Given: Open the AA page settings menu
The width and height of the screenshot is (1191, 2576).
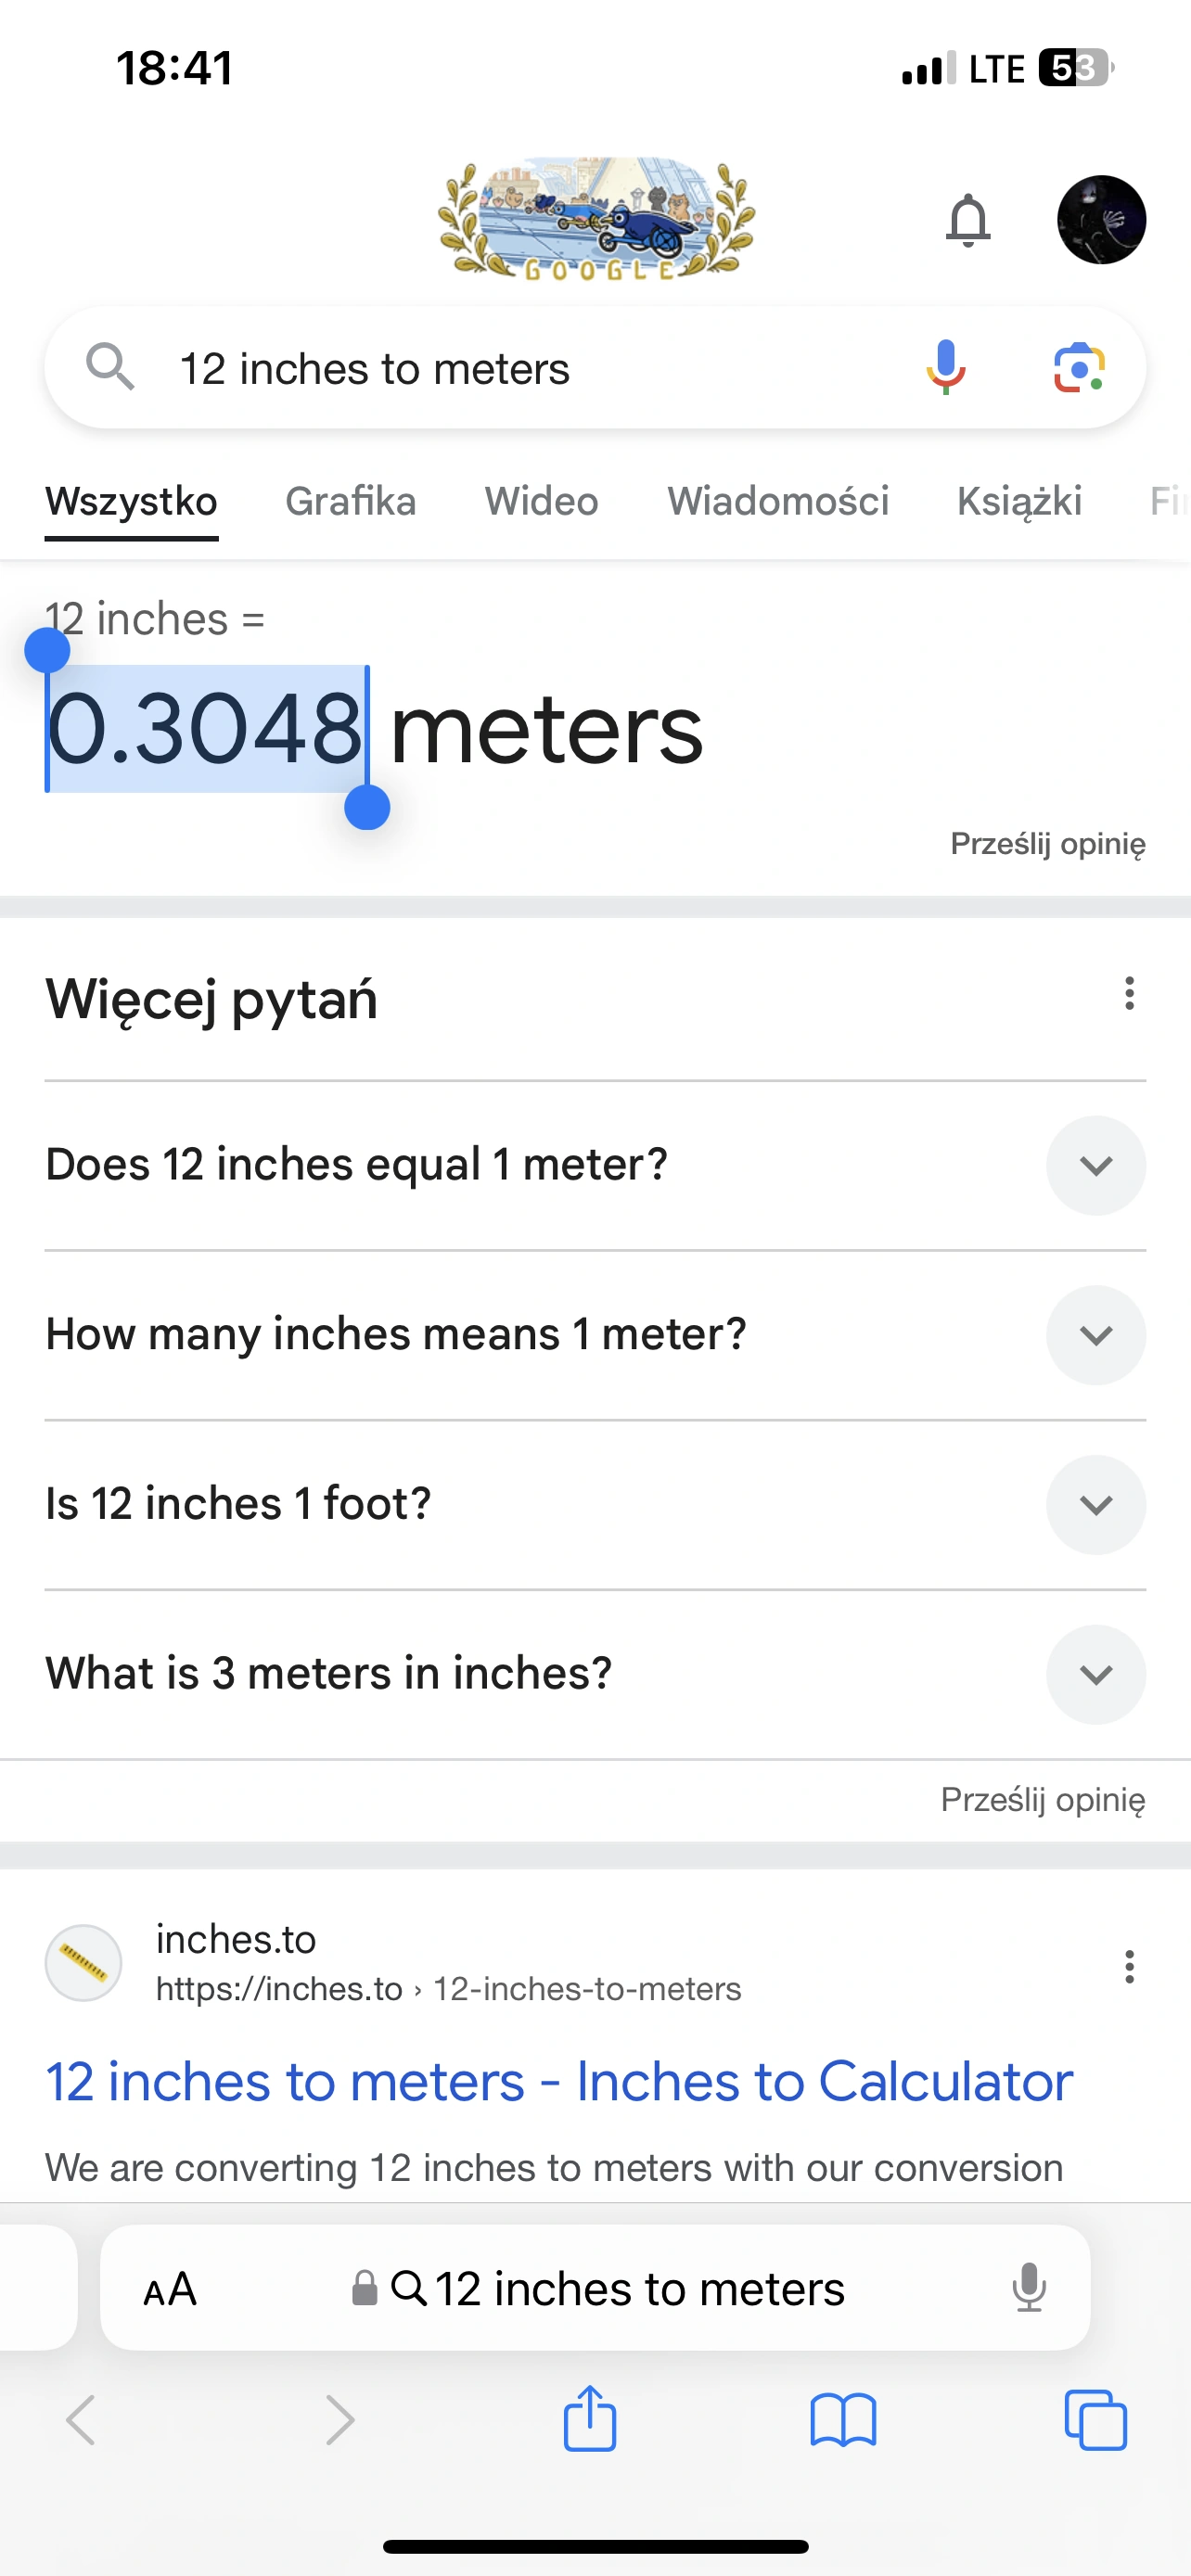Looking at the screenshot, I should pos(170,2289).
